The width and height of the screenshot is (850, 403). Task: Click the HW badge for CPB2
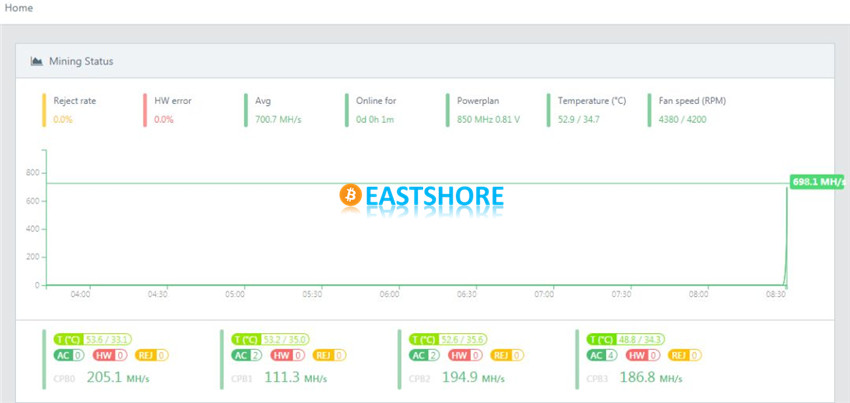[x=466, y=356]
